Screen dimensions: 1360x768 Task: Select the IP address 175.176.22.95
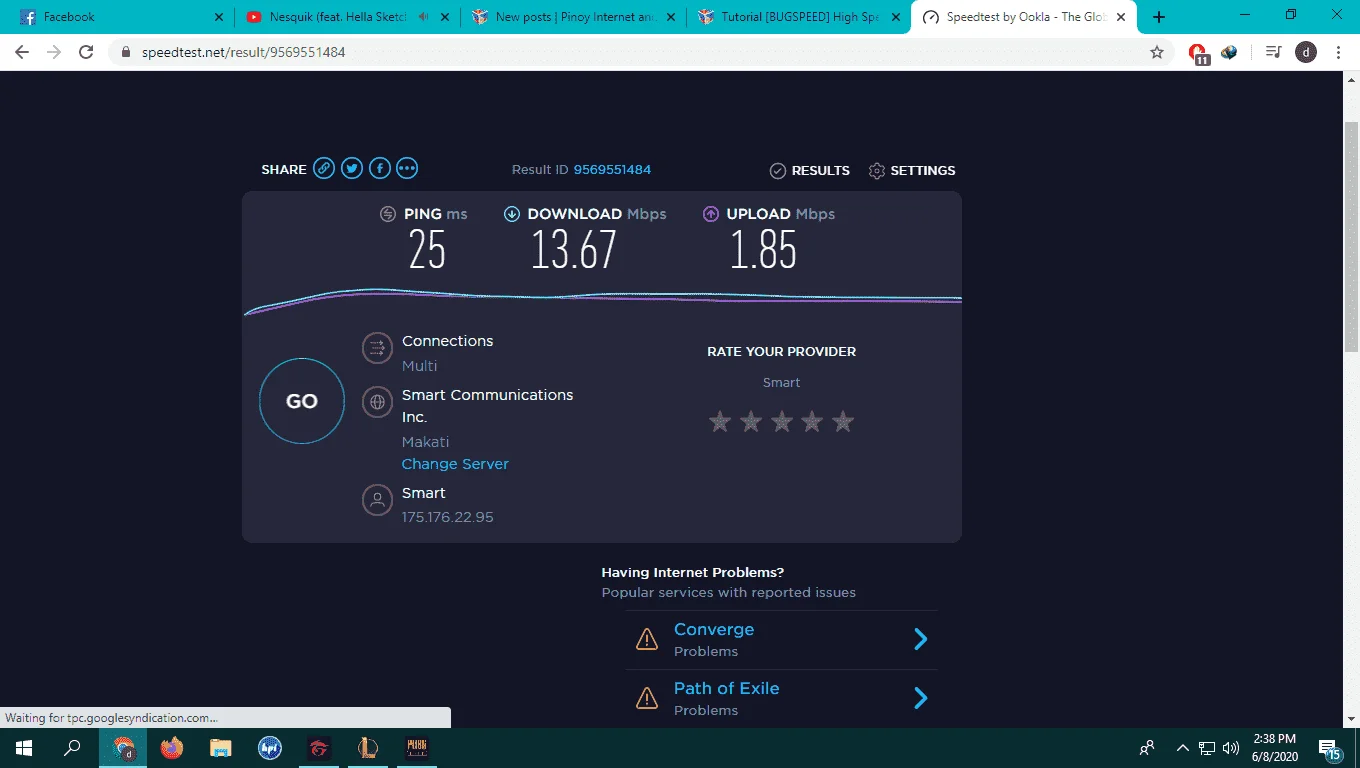(x=448, y=517)
